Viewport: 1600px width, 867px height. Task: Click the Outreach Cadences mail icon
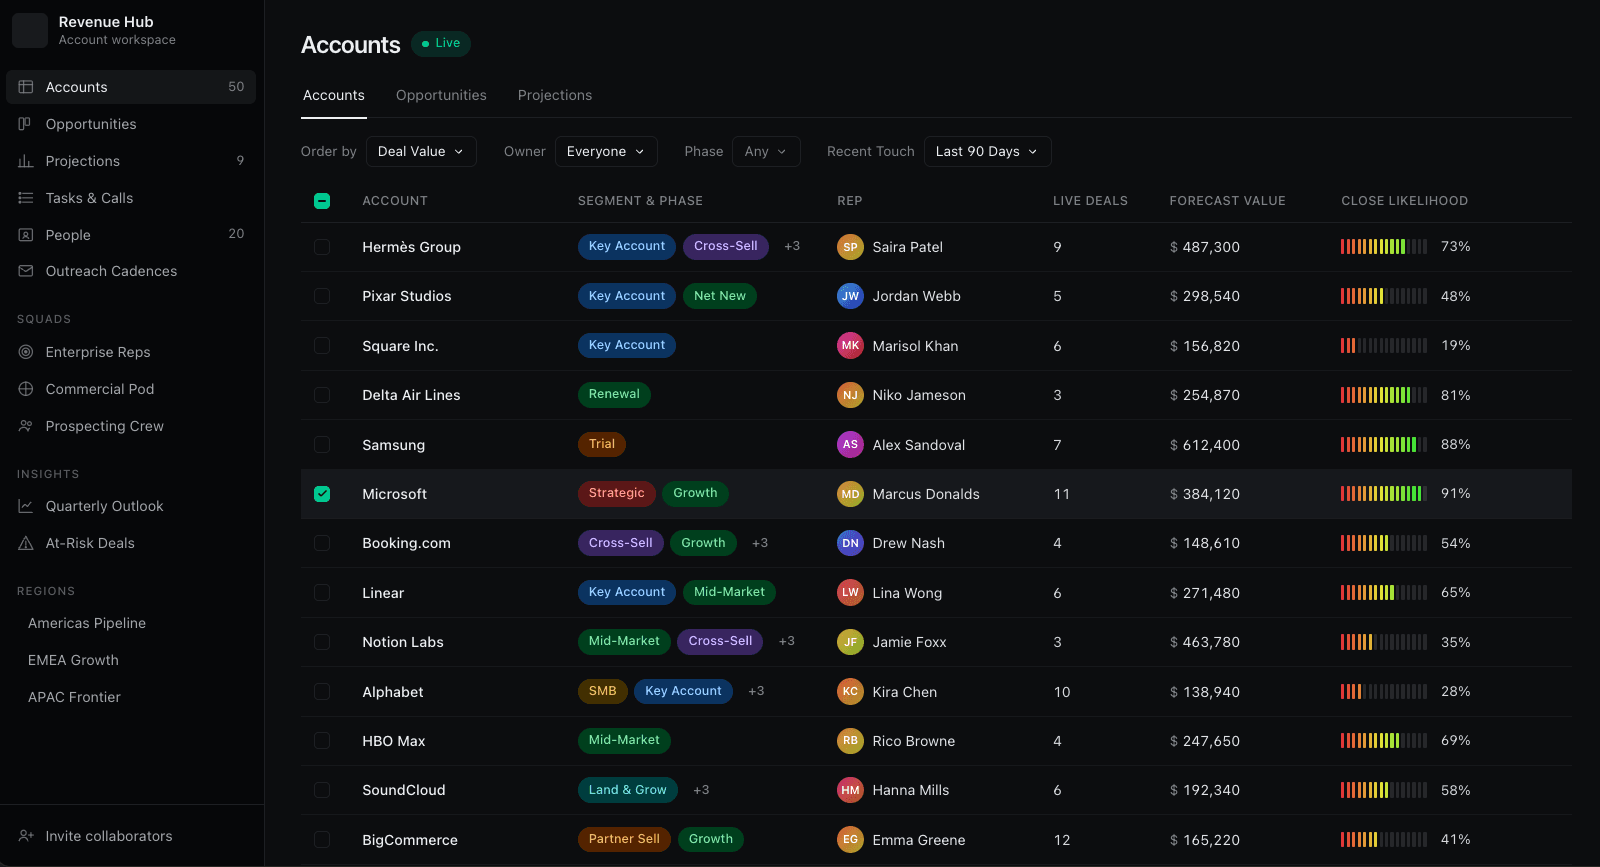tap(26, 271)
